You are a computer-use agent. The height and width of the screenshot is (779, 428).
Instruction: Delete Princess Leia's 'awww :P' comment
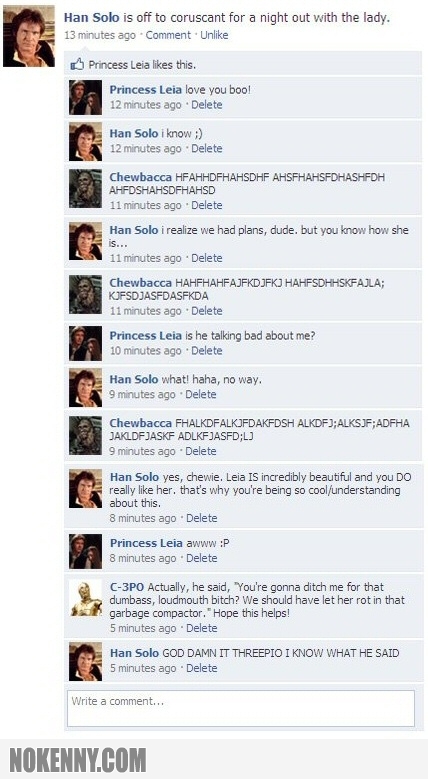point(202,558)
